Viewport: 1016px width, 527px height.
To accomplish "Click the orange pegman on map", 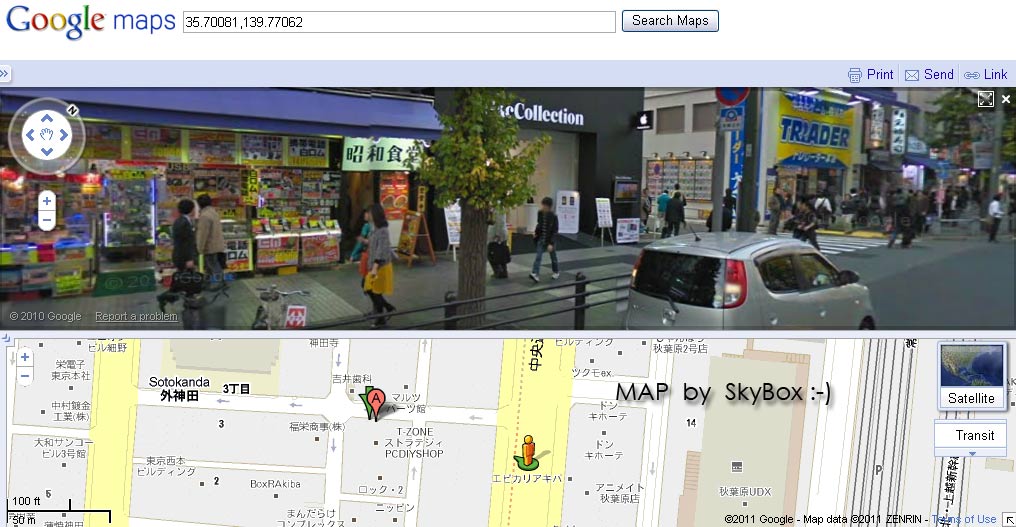I will 529,452.
